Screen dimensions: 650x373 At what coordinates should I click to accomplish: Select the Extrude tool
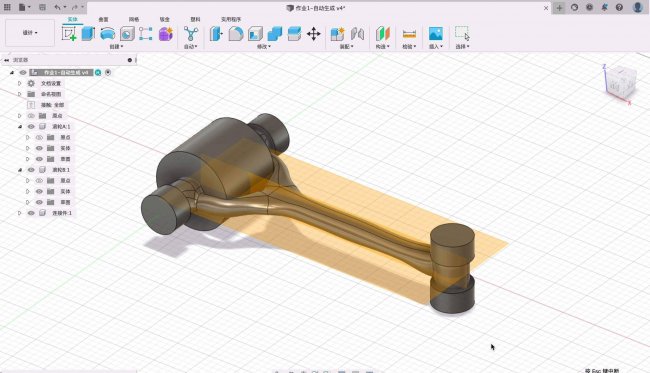tap(88, 34)
